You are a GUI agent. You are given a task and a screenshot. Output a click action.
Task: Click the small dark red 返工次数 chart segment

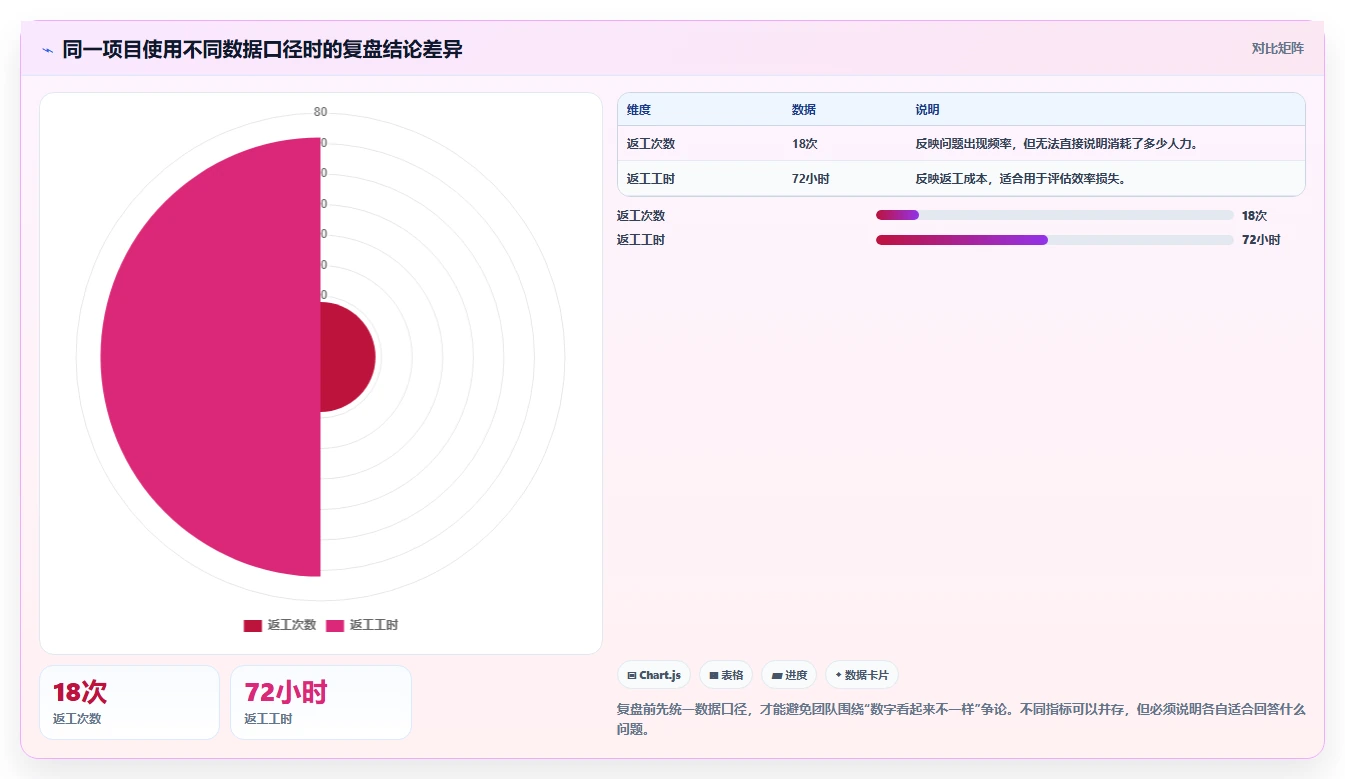[348, 357]
